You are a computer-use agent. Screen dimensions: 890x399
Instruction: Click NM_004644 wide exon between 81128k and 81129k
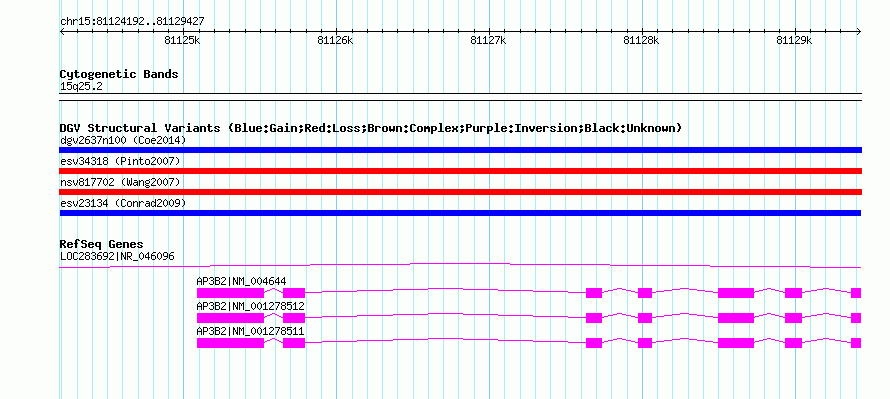tap(736, 293)
